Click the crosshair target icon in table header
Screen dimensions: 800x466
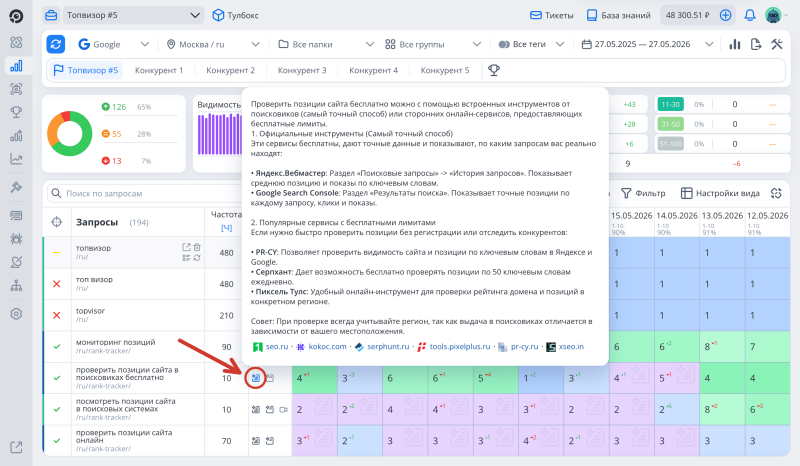[57, 222]
